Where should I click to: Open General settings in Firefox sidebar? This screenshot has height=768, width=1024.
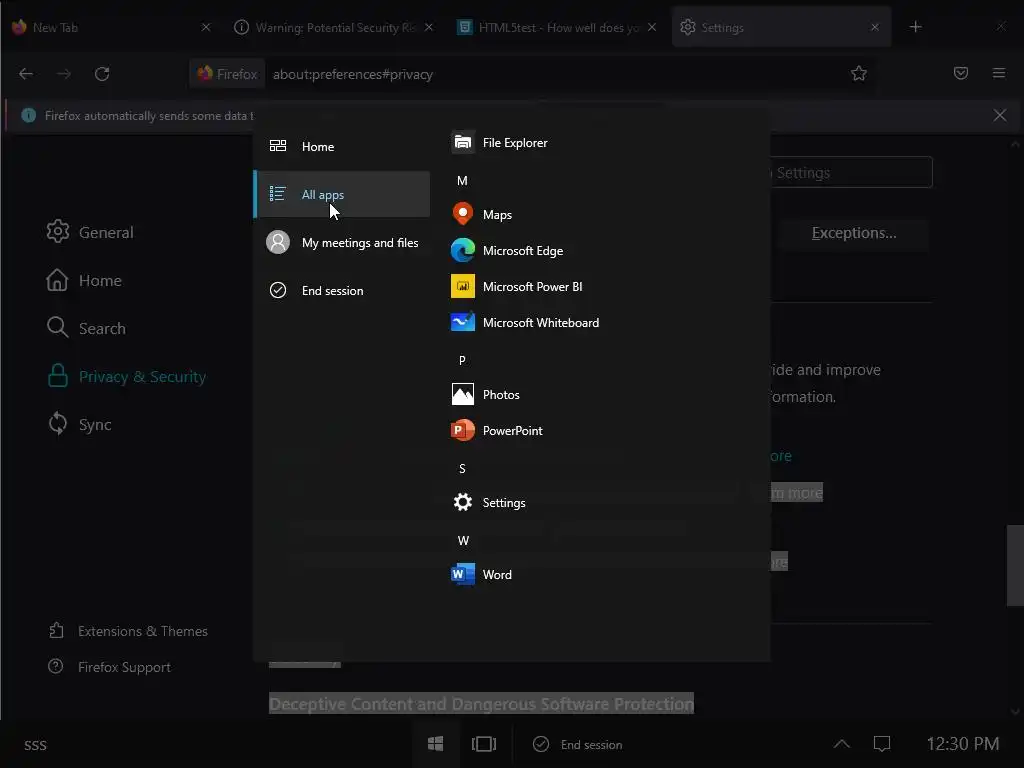pyautogui.click(x=90, y=232)
